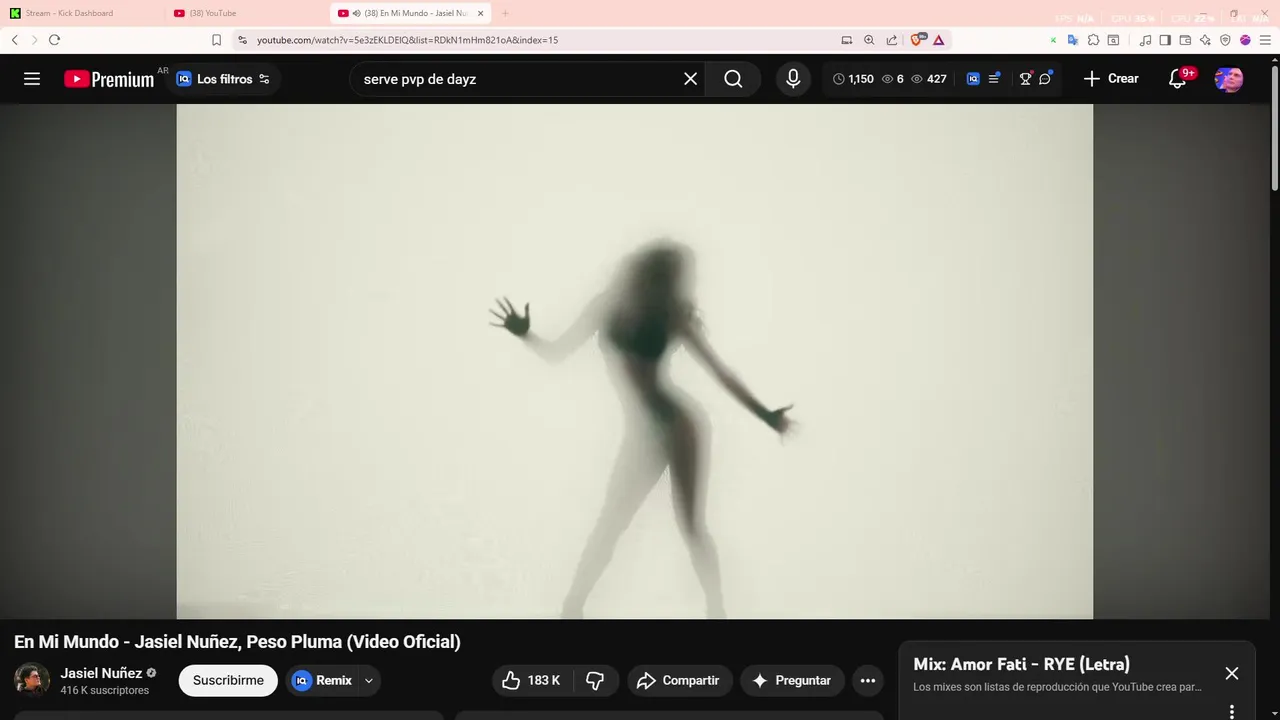Open the media control music note

click(x=1145, y=40)
